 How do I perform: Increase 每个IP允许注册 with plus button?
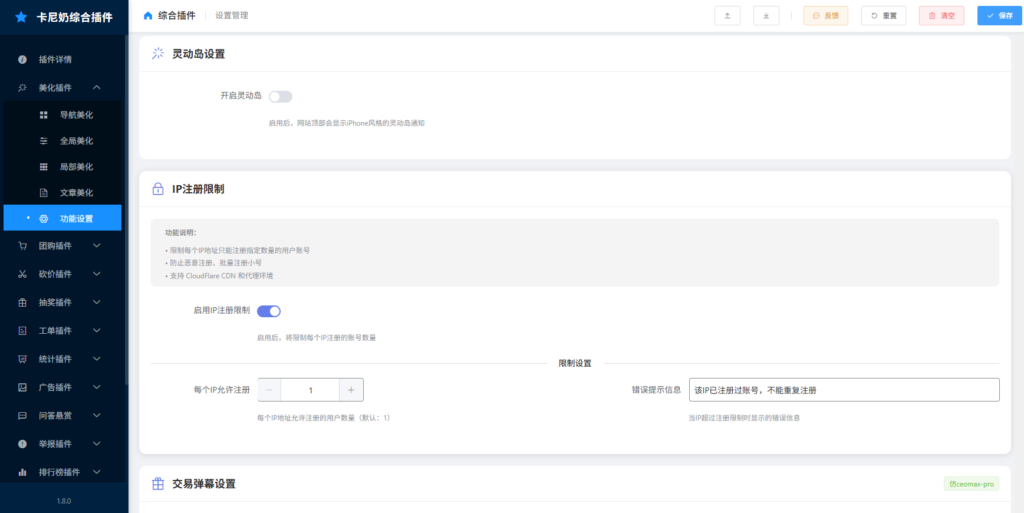[352, 390]
